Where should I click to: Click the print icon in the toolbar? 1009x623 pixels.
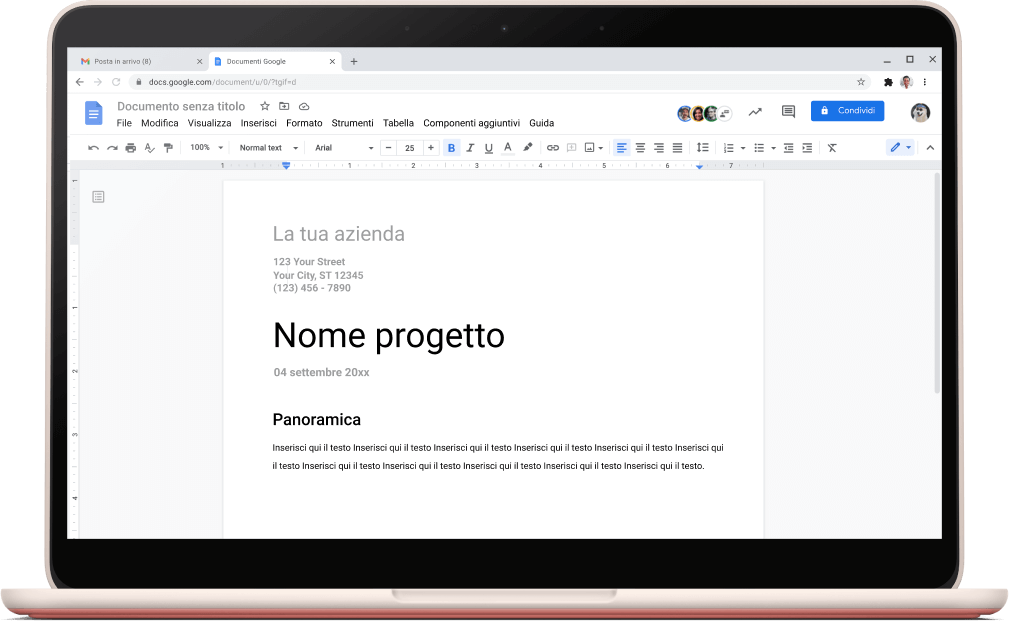tap(130, 148)
